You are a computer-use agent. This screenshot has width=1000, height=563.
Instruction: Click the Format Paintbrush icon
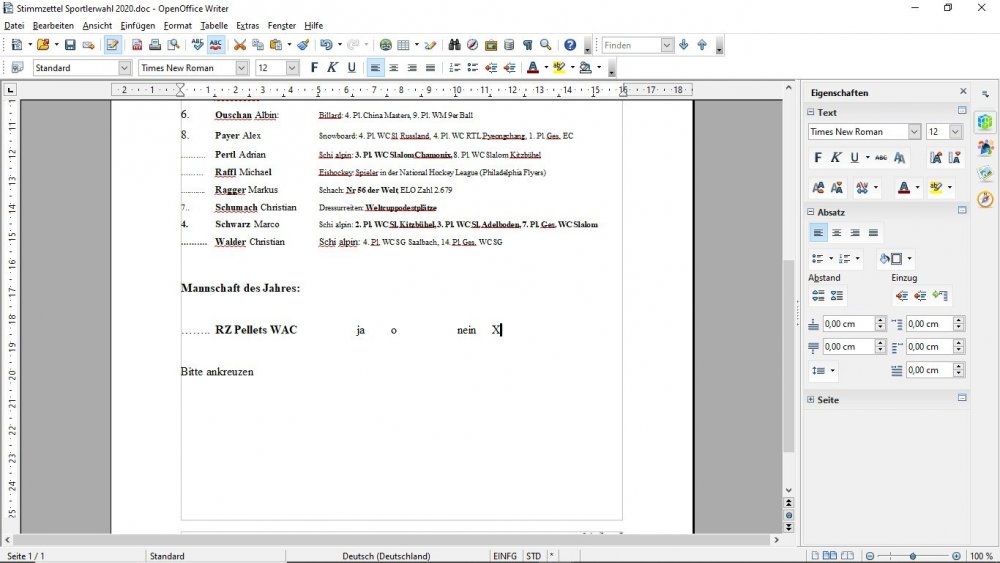pos(304,45)
